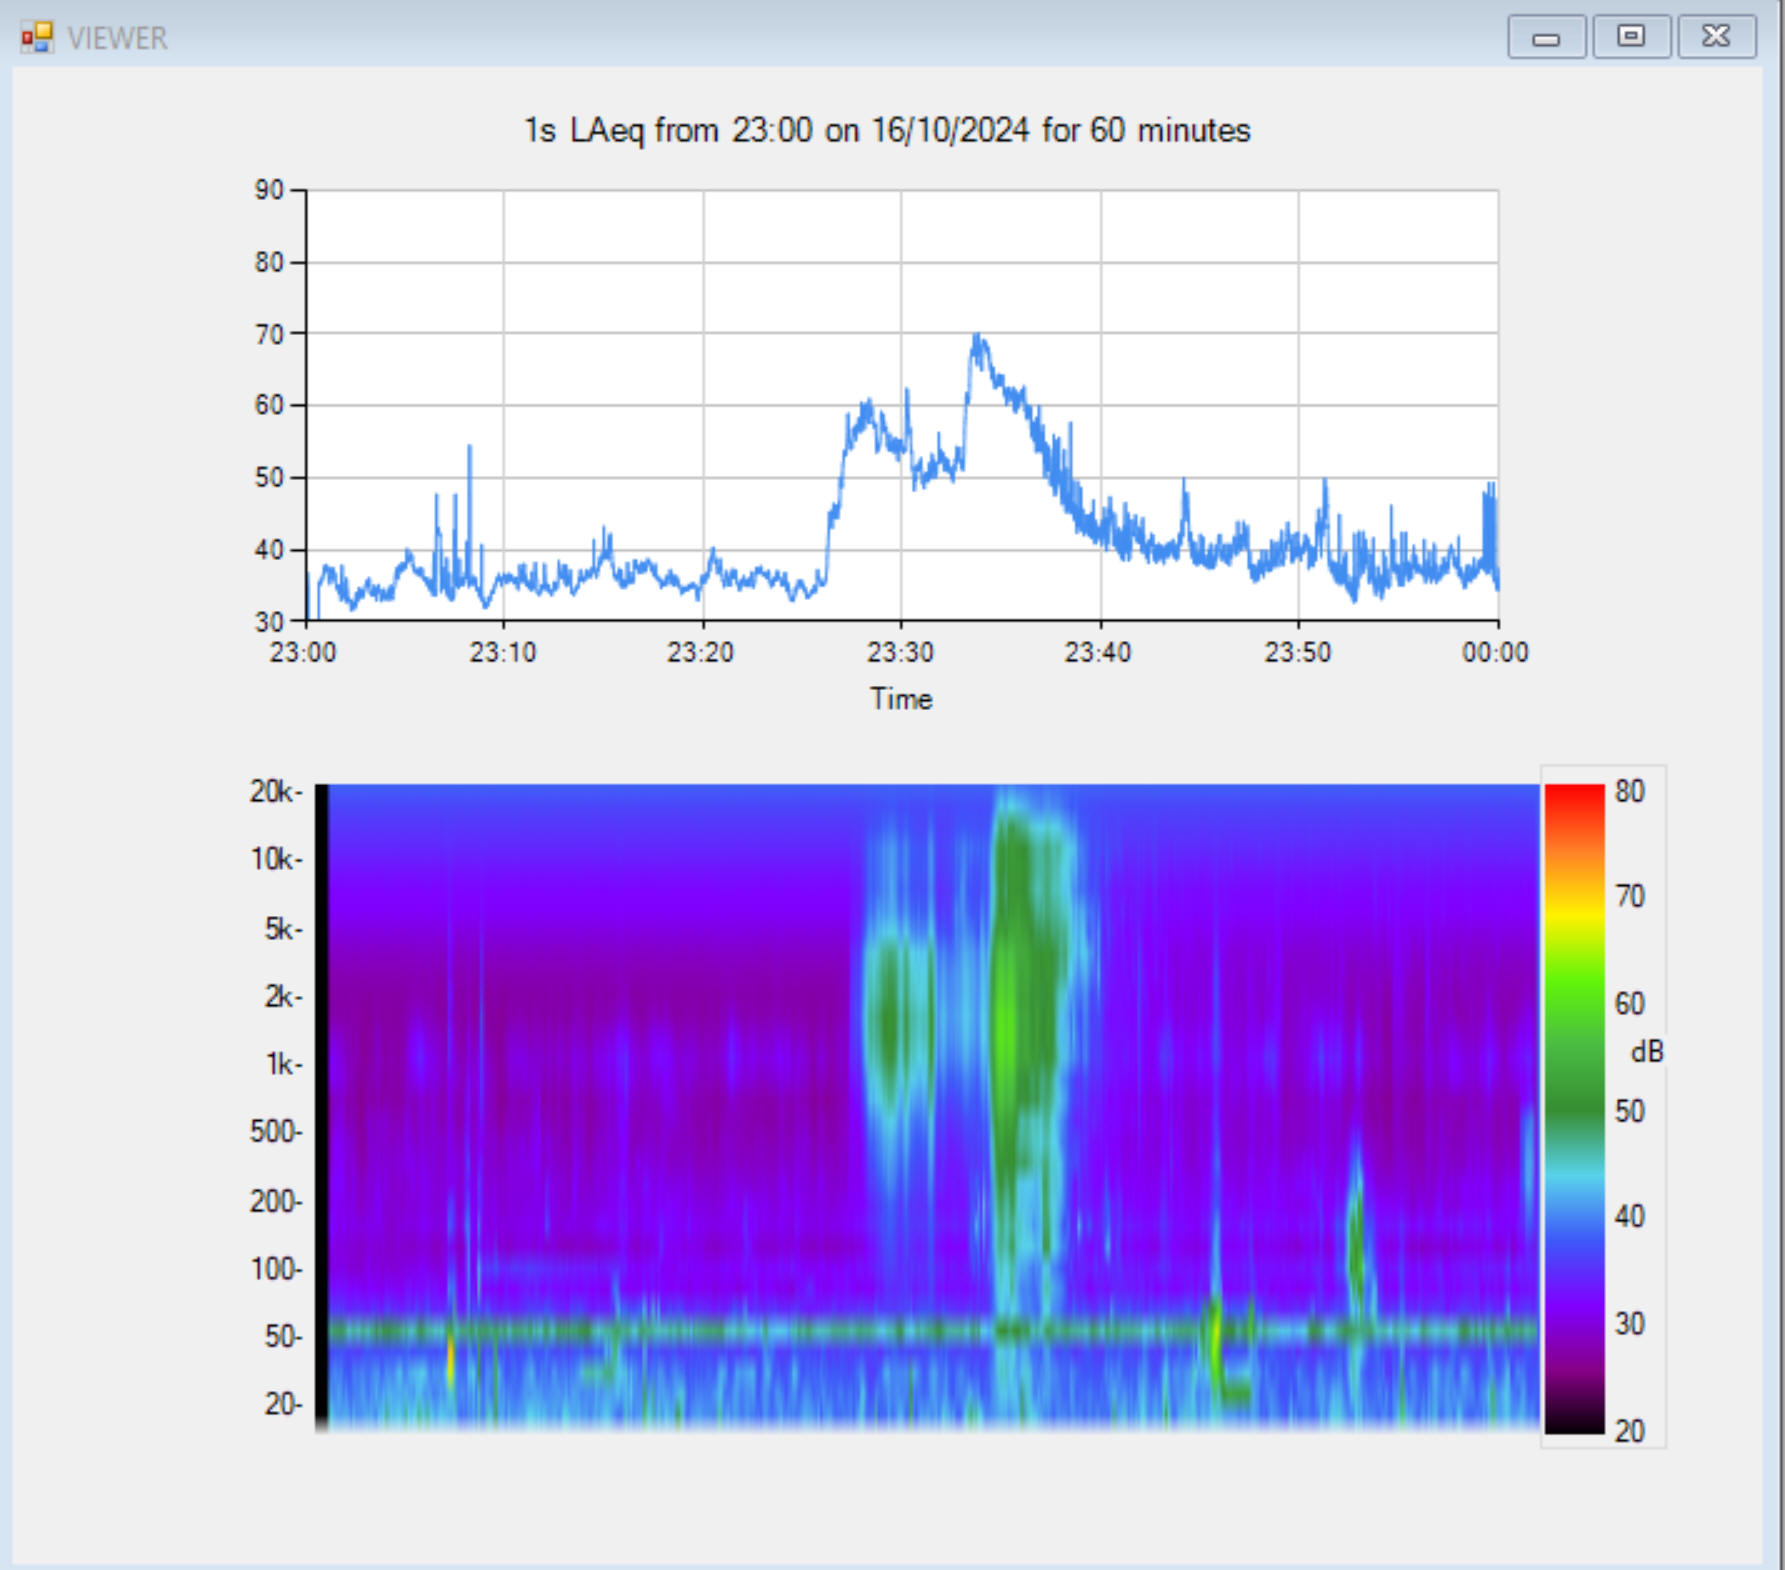Click the VIEWER title bar text
Viewport: 1785px width, 1570px height.
[x=117, y=38]
